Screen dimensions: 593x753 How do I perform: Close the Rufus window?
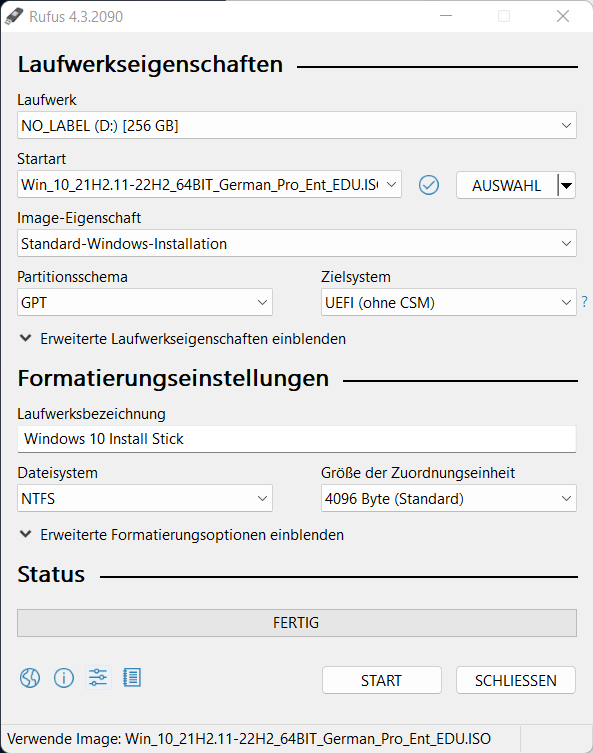coord(563,16)
